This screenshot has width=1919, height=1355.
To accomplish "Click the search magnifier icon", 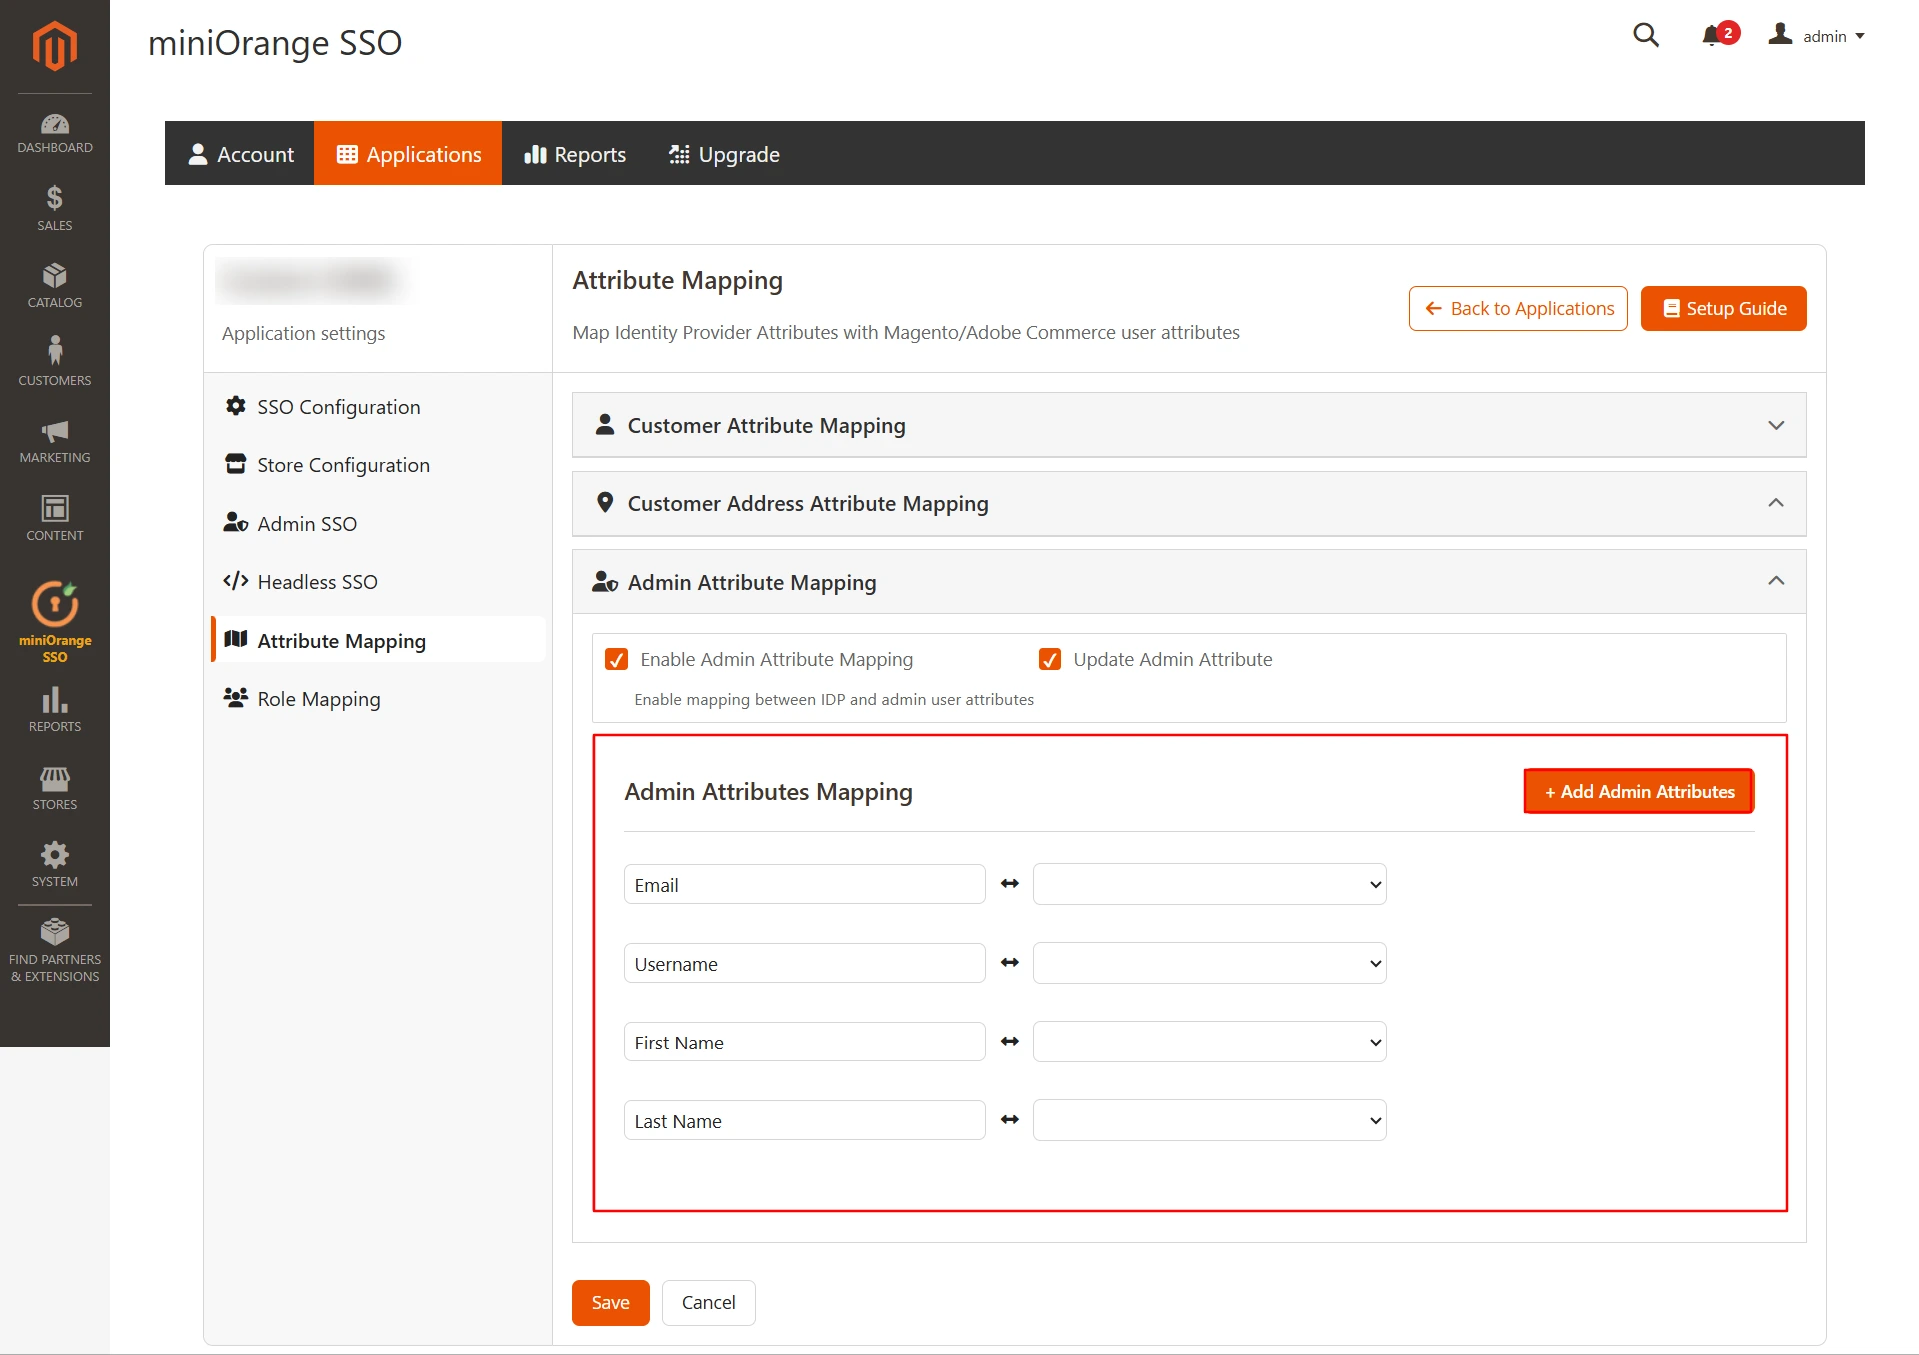I will 1646,36.
